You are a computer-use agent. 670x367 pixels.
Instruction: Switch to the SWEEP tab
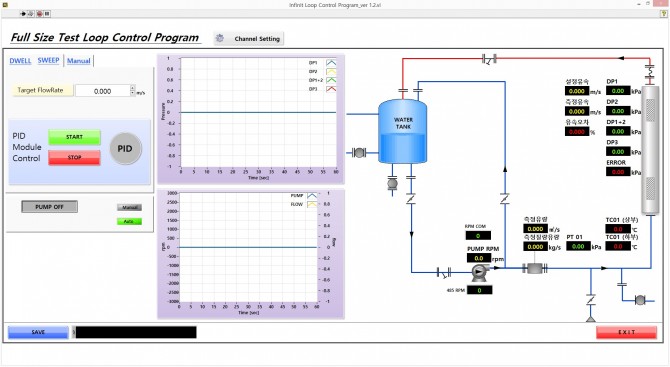[48, 60]
